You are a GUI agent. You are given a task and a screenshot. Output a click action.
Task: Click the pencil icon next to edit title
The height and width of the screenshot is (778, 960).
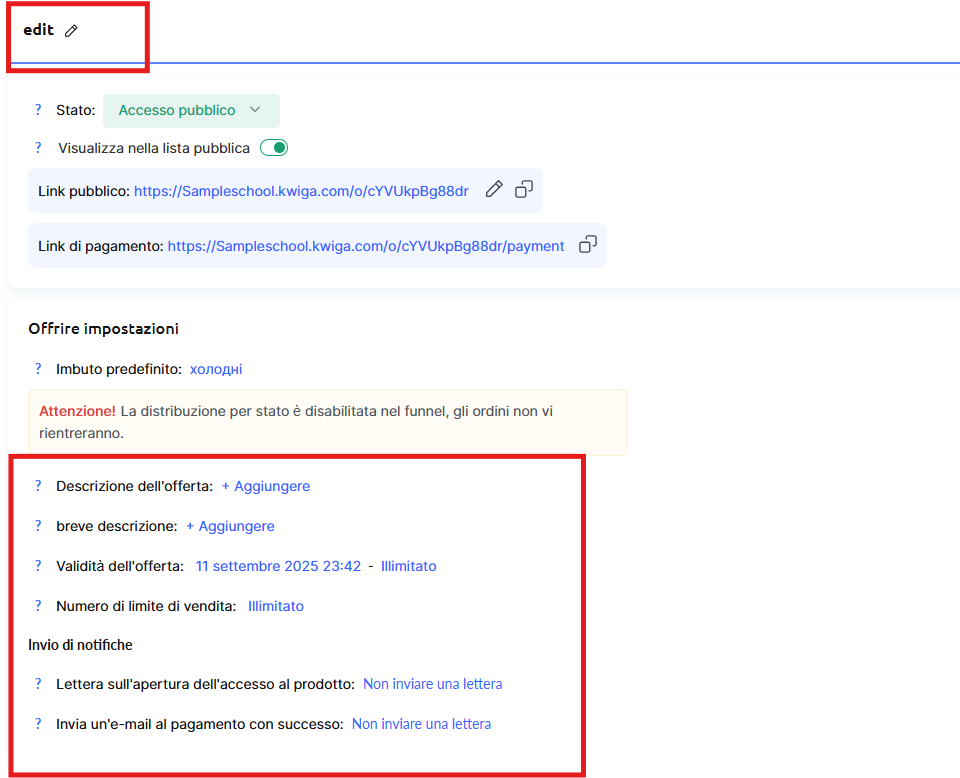(x=71, y=31)
